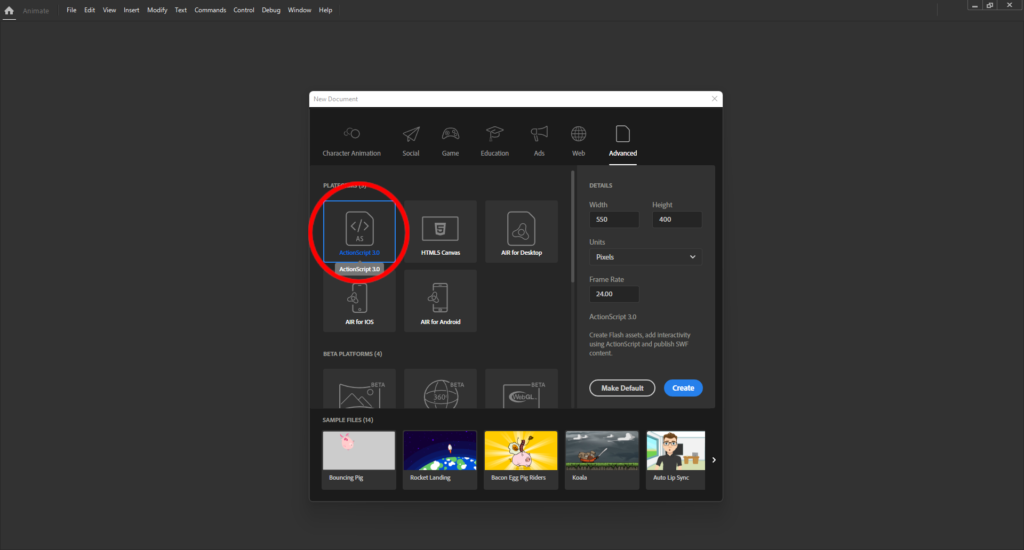Open the Character Animation preset category
The height and width of the screenshot is (550, 1024).
[351, 141]
